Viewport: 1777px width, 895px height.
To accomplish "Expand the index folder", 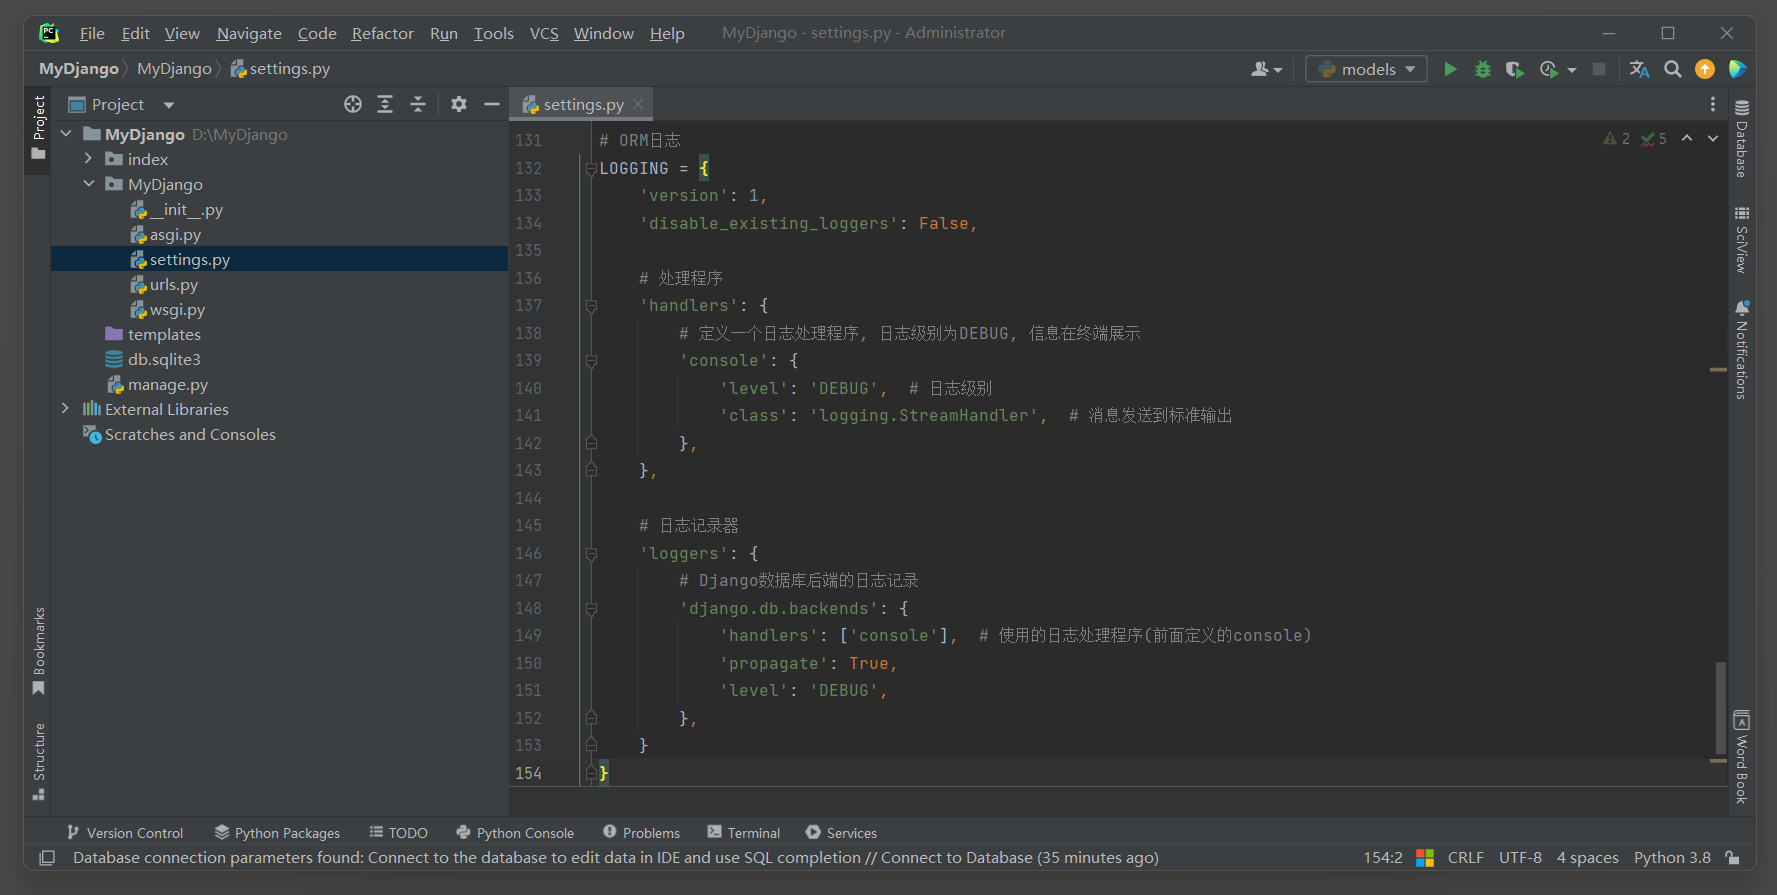I will 89,159.
